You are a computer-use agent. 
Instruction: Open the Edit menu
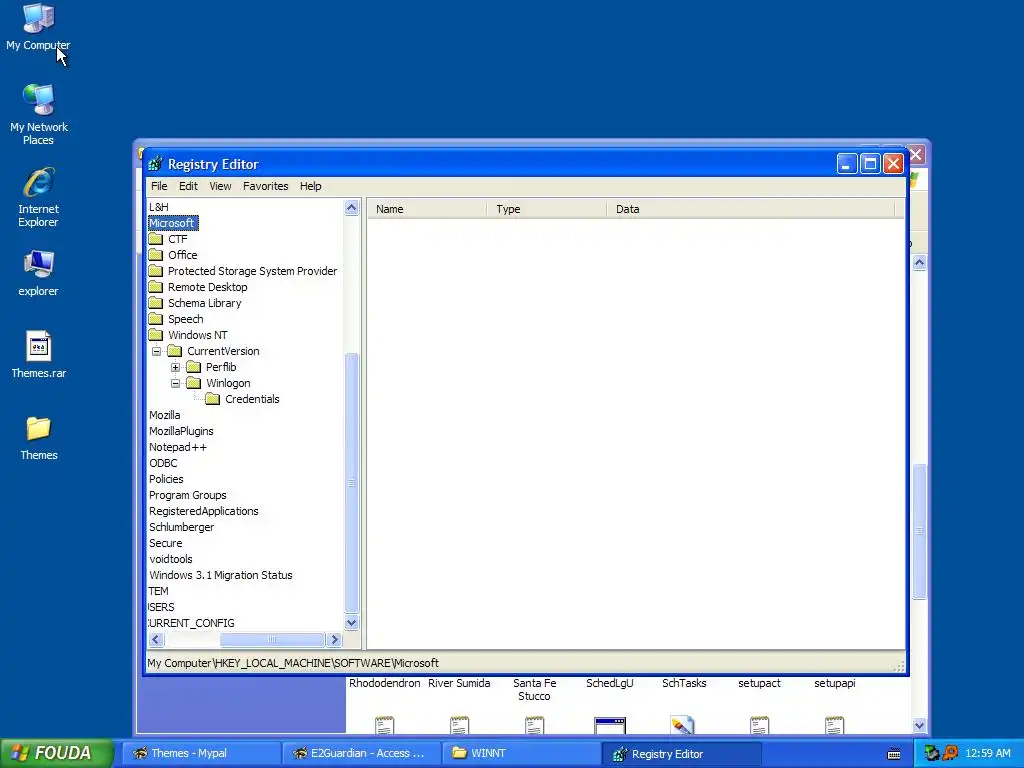pyautogui.click(x=188, y=186)
